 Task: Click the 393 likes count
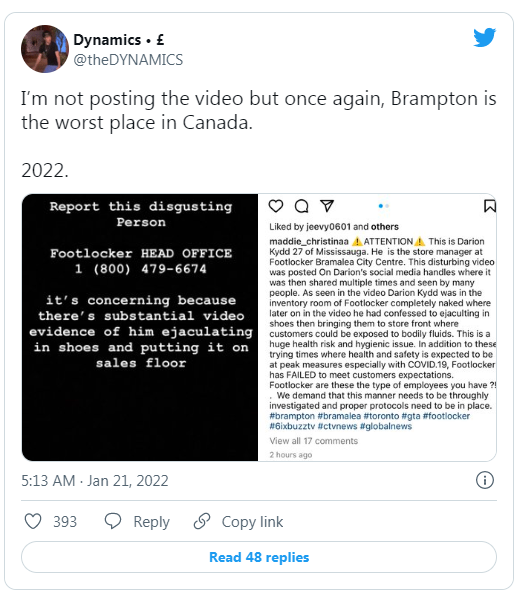point(65,522)
